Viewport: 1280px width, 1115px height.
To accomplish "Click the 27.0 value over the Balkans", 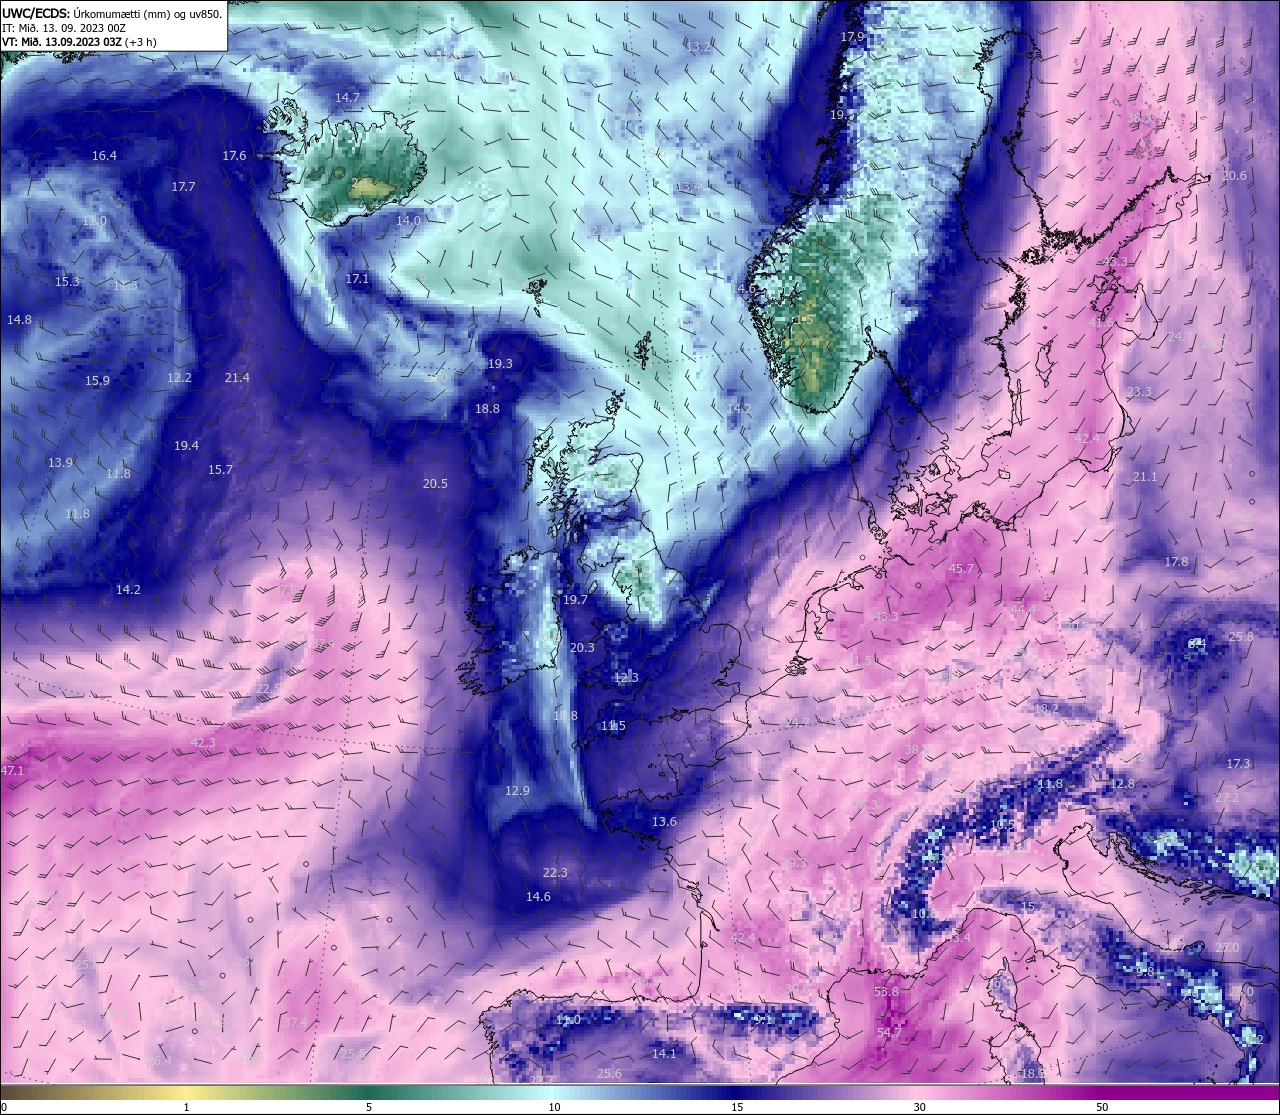I will [1227, 947].
